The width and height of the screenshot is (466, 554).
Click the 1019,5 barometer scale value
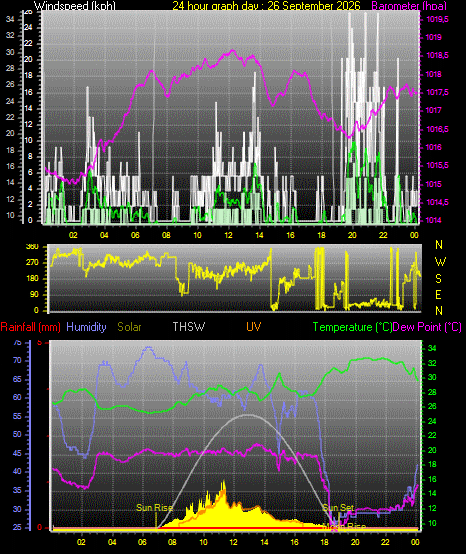tap(437, 19)
